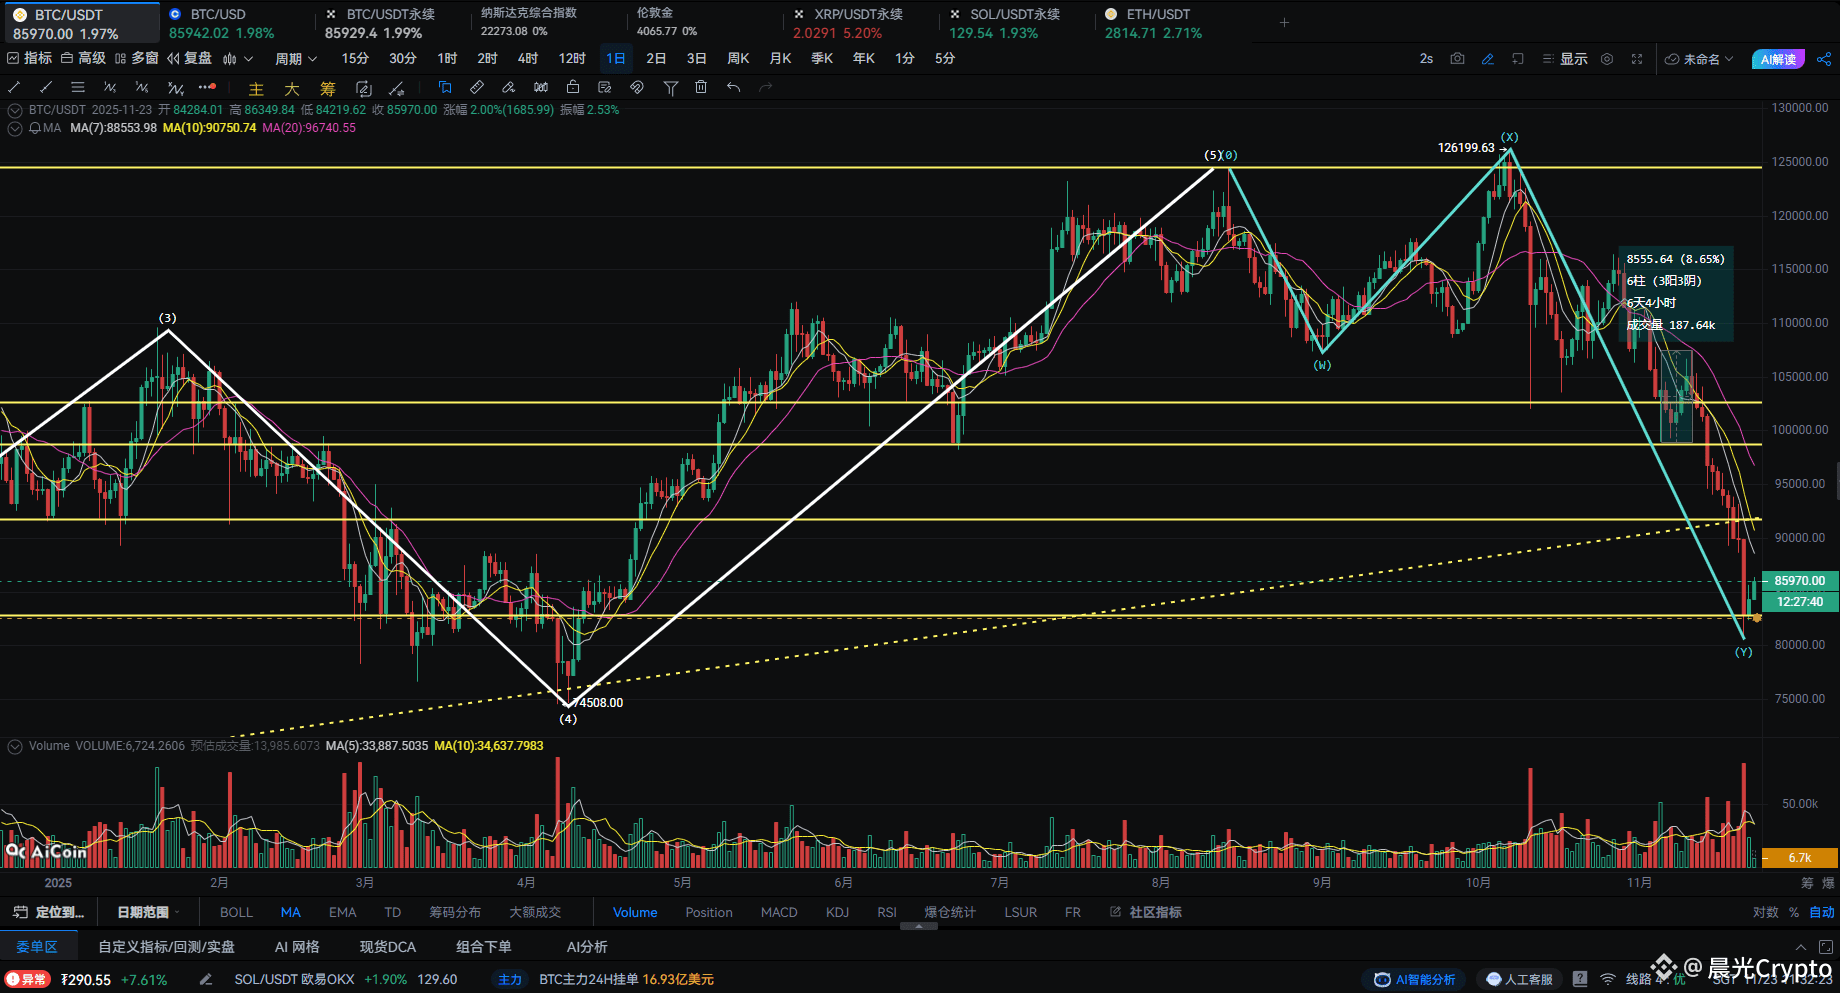Open the 主 main-force indicator
Screen dimensions: 1840x993
(256, 89)
